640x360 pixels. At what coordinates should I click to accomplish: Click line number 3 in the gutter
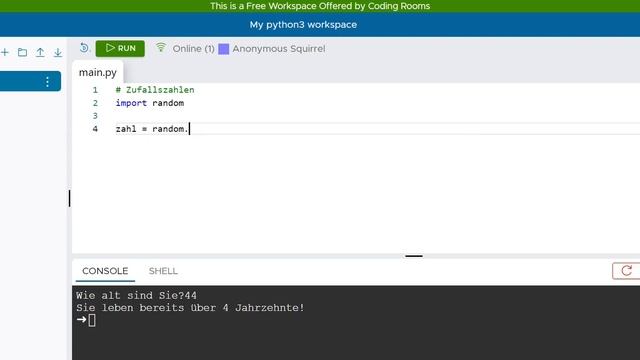point(95,116)
